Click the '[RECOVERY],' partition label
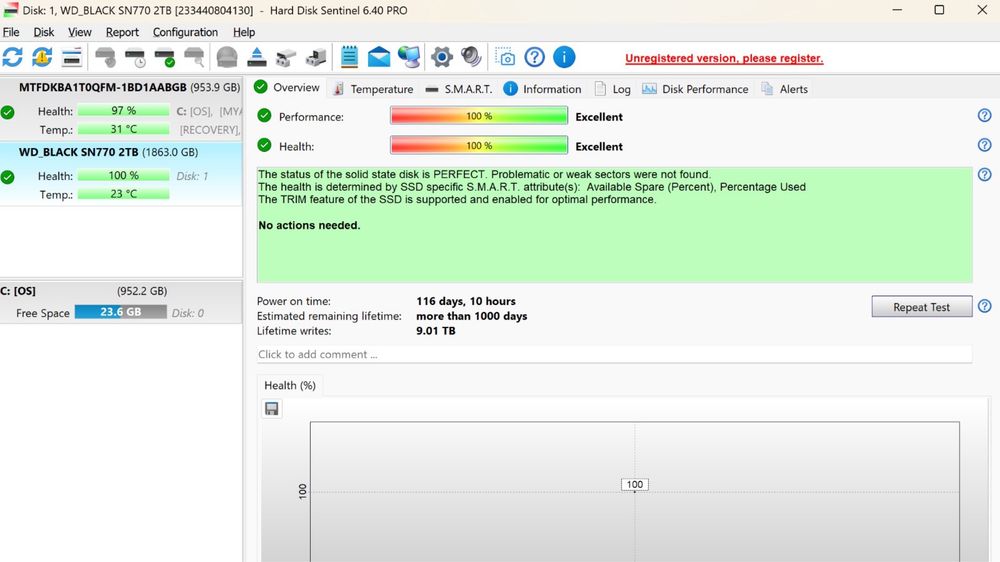 [x=210, y=129]
